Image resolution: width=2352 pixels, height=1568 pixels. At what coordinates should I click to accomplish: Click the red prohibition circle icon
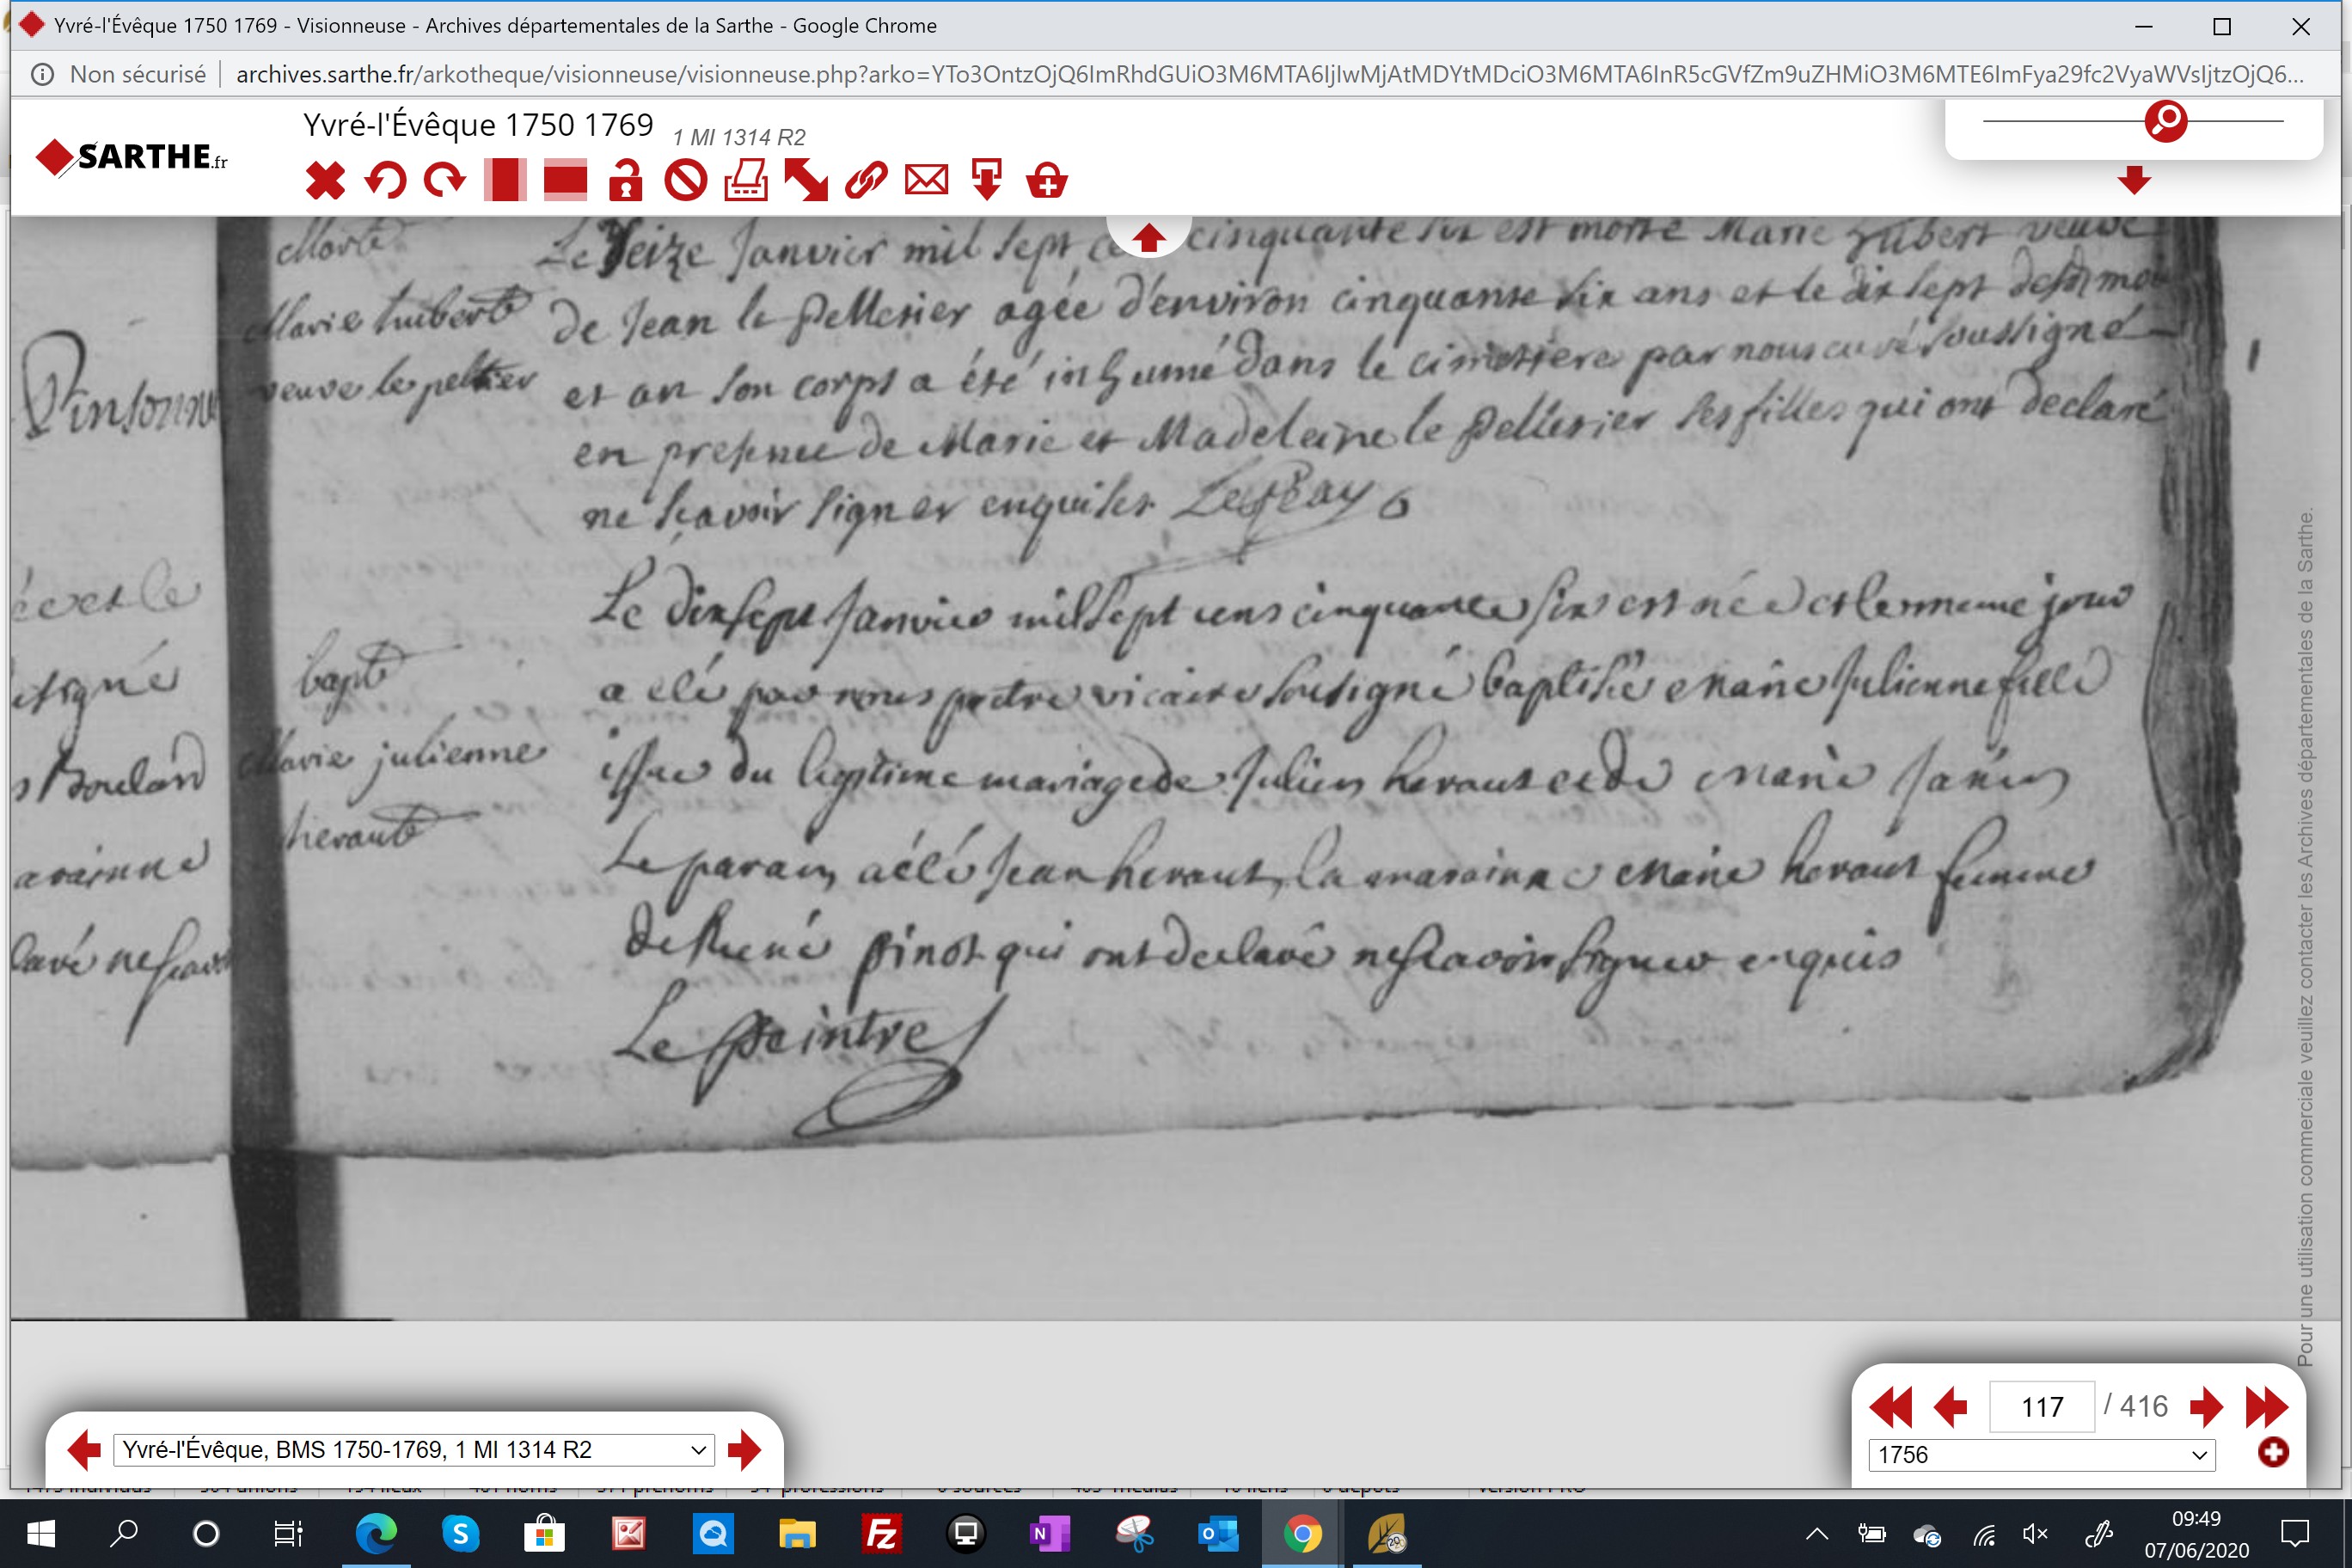tap(686, 181)
